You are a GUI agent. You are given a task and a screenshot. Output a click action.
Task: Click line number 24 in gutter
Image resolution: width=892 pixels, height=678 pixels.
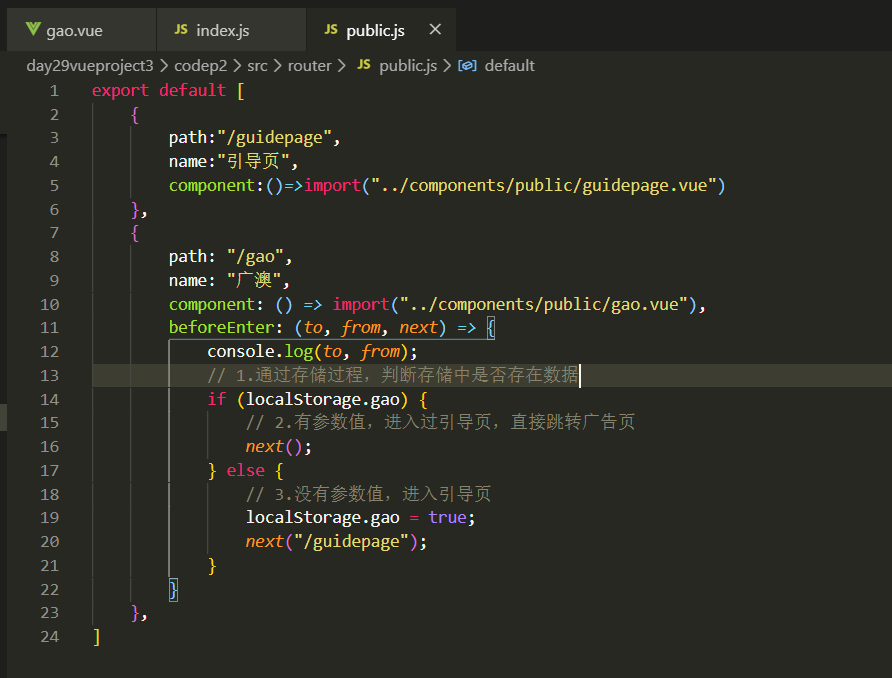(49, 637)
